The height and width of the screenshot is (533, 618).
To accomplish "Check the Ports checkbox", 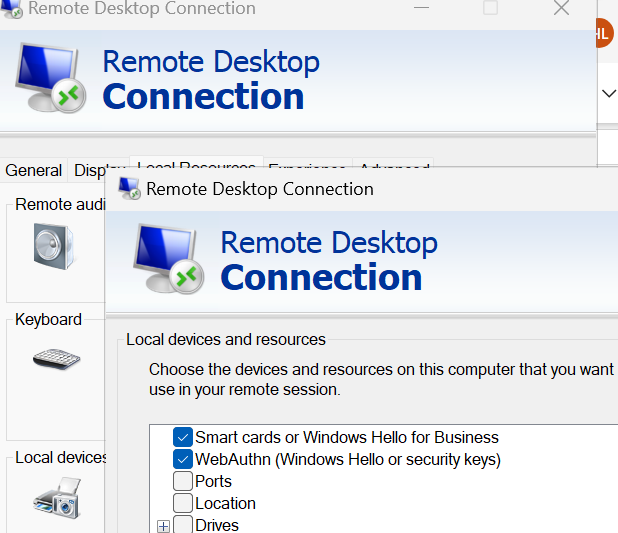I will tap(183, 481).
